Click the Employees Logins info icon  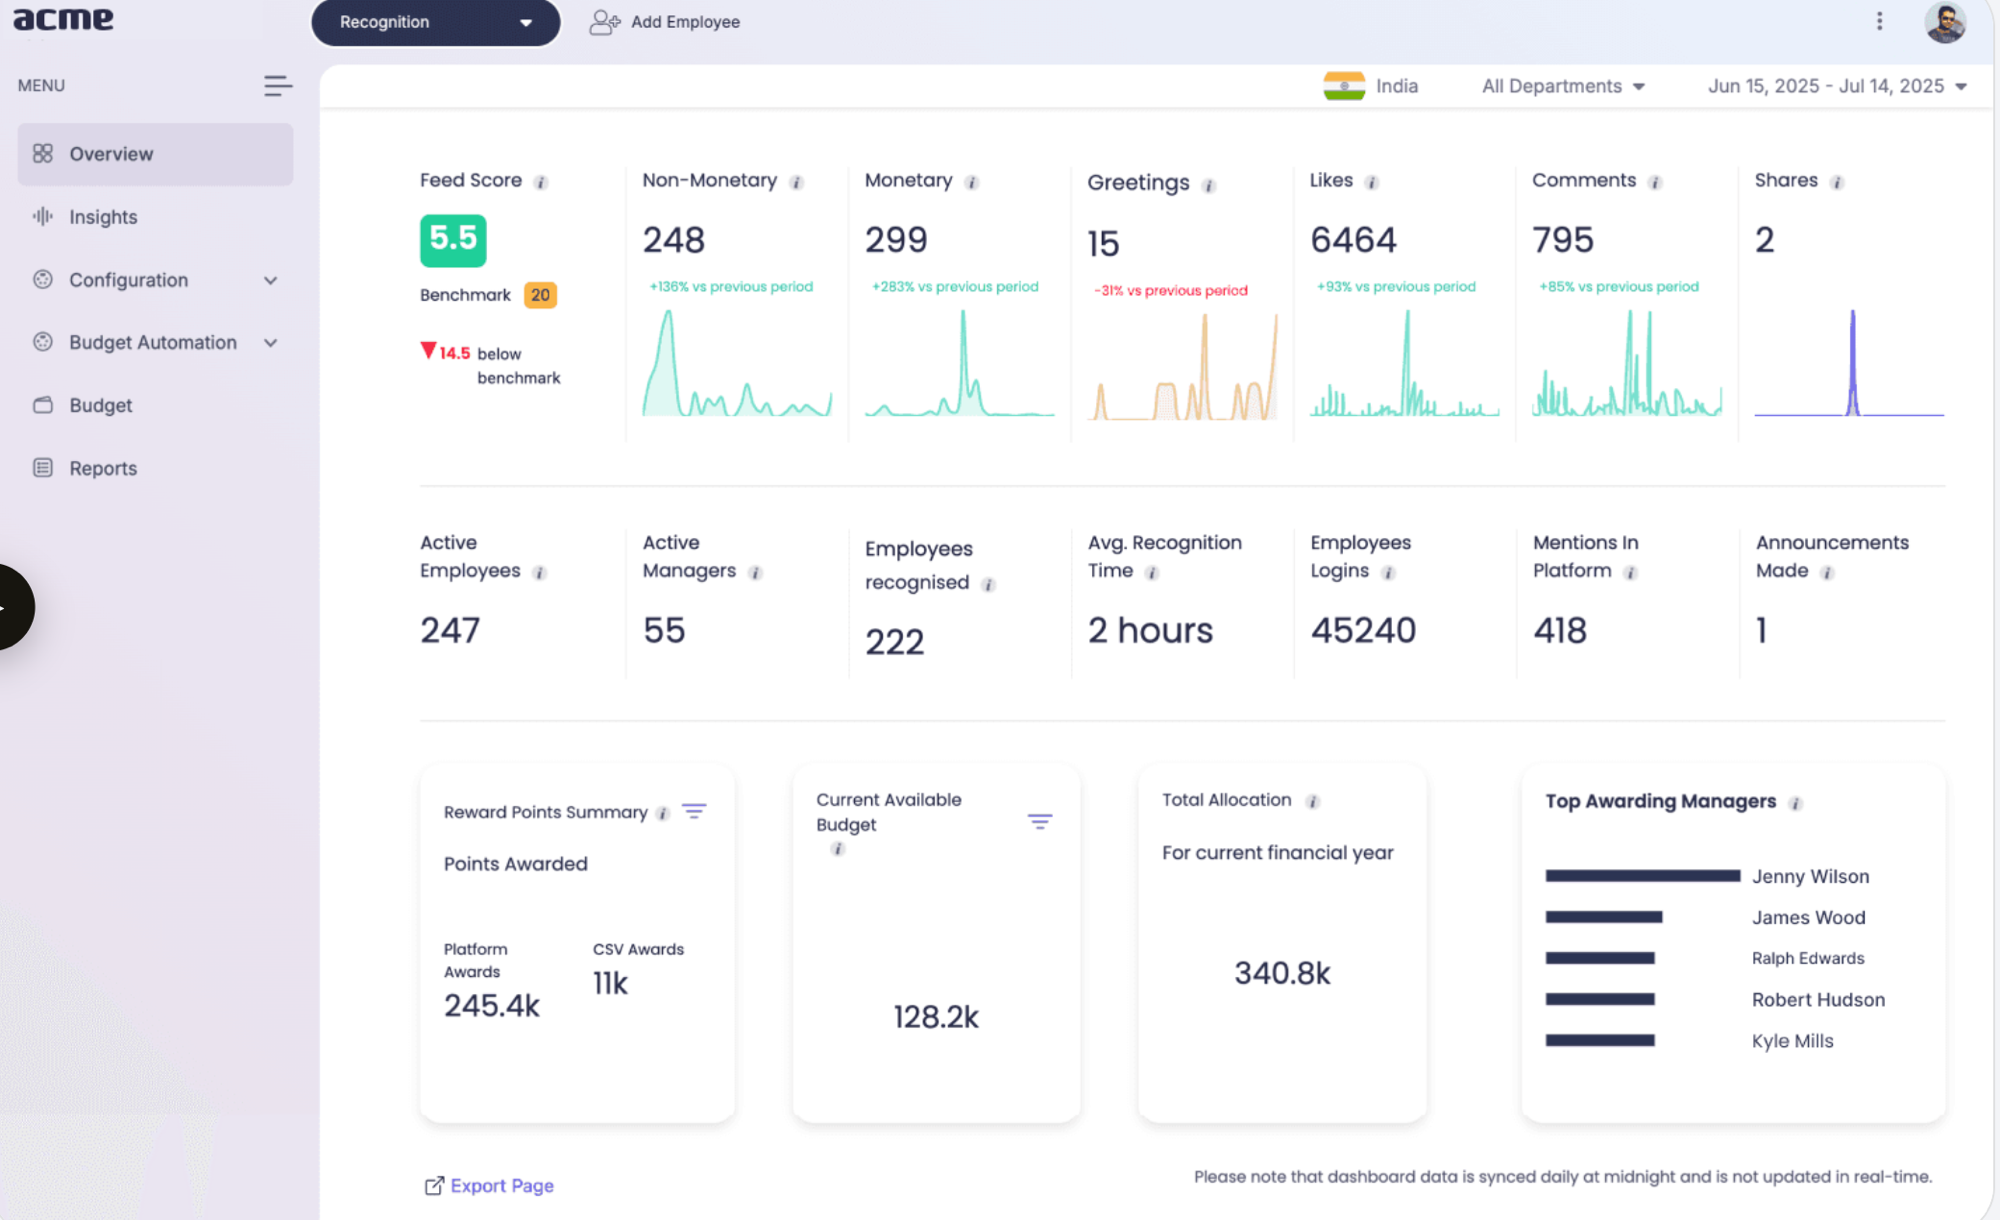(x=1388, y=573)
